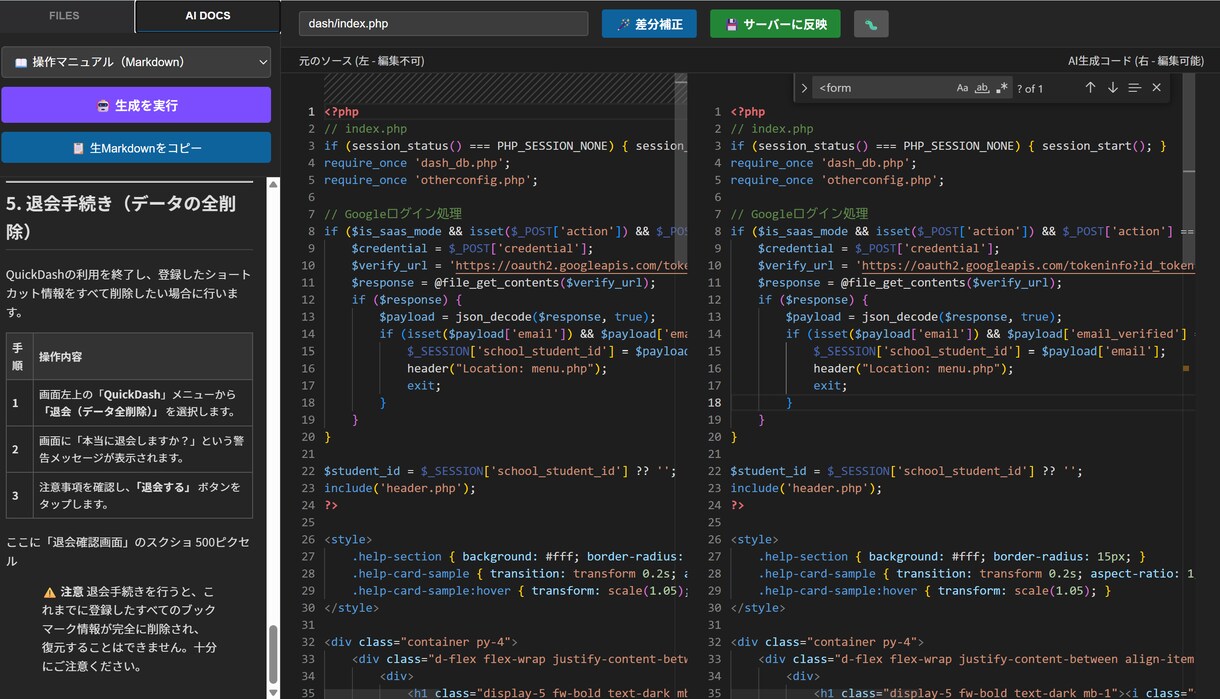Click the '? of 1' match count text

click(1030, 89)
